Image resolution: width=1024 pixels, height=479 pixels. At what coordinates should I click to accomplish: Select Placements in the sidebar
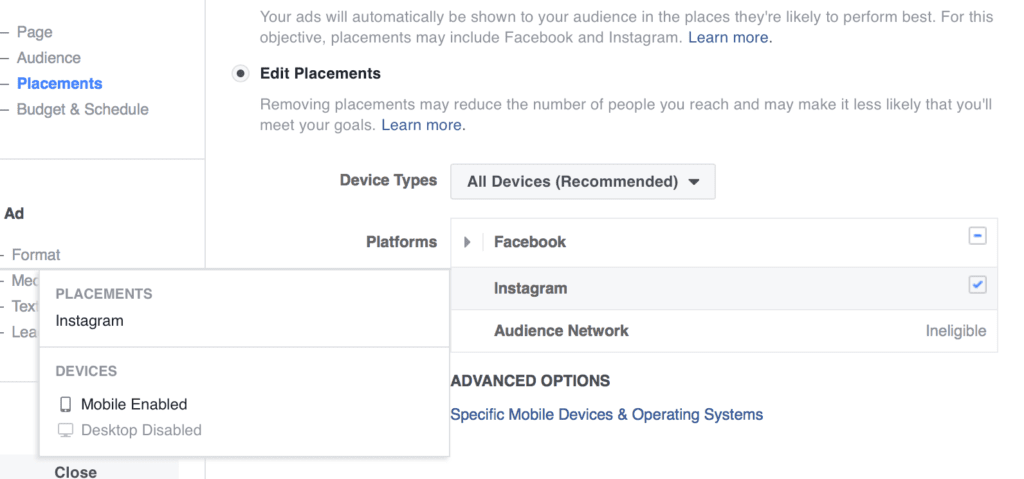coord(59,84)
